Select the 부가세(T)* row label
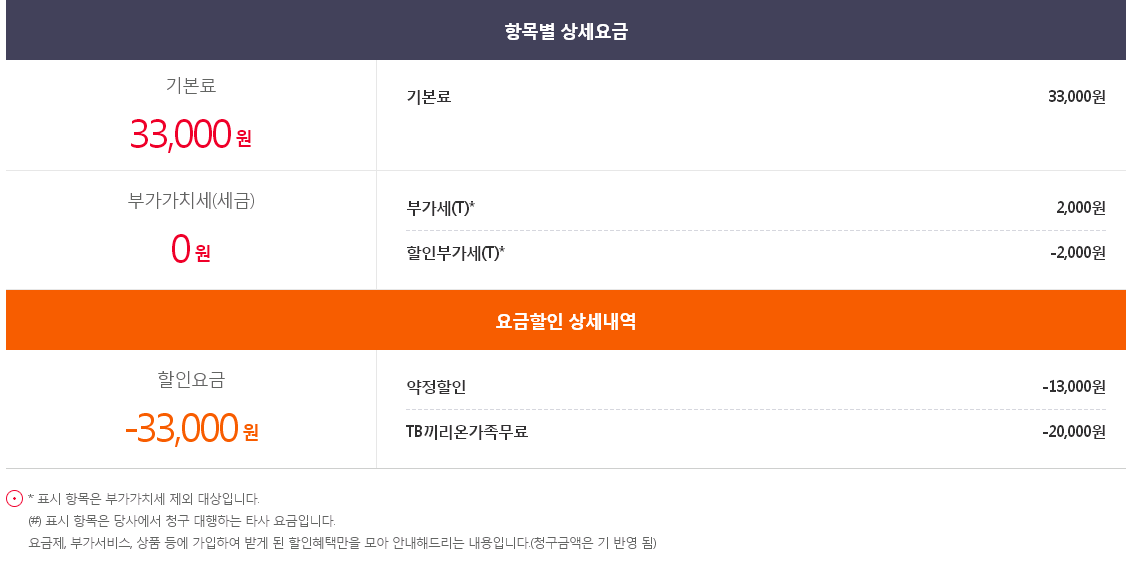The image size is (1128, 565). [x=440, y=208]
